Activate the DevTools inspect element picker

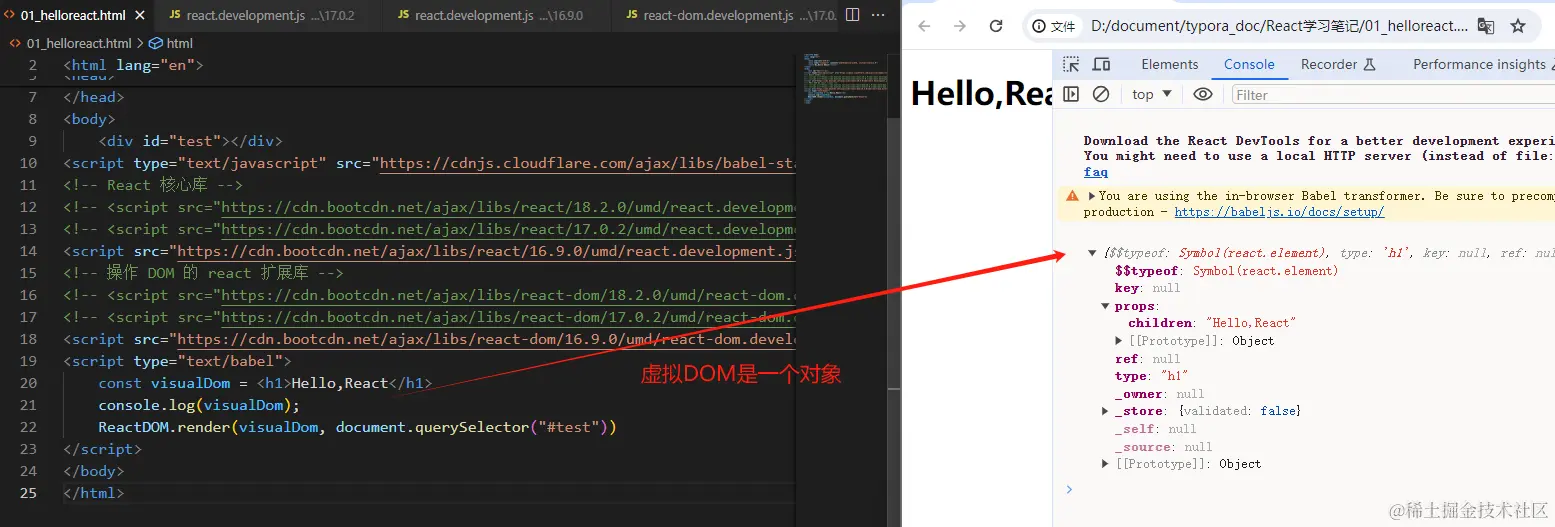[x=1071, y=65]
